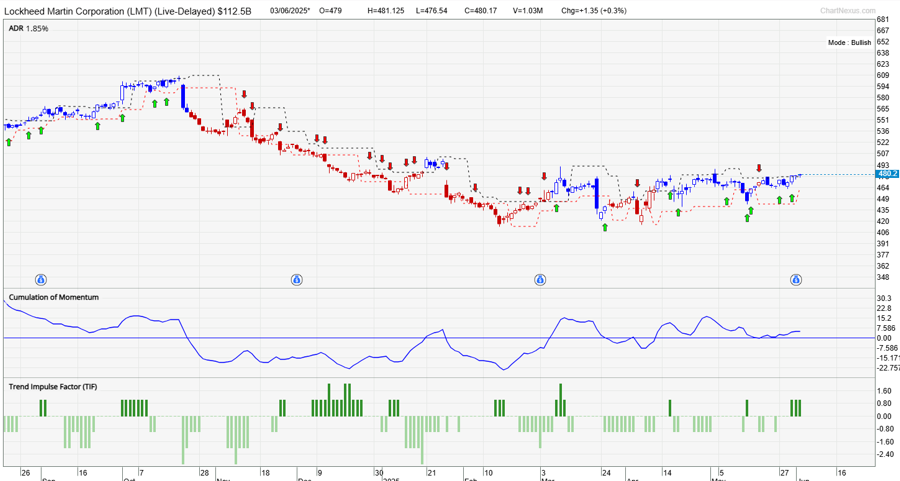Click the open value O=479
Screen dimensions: 900x481
330,11
